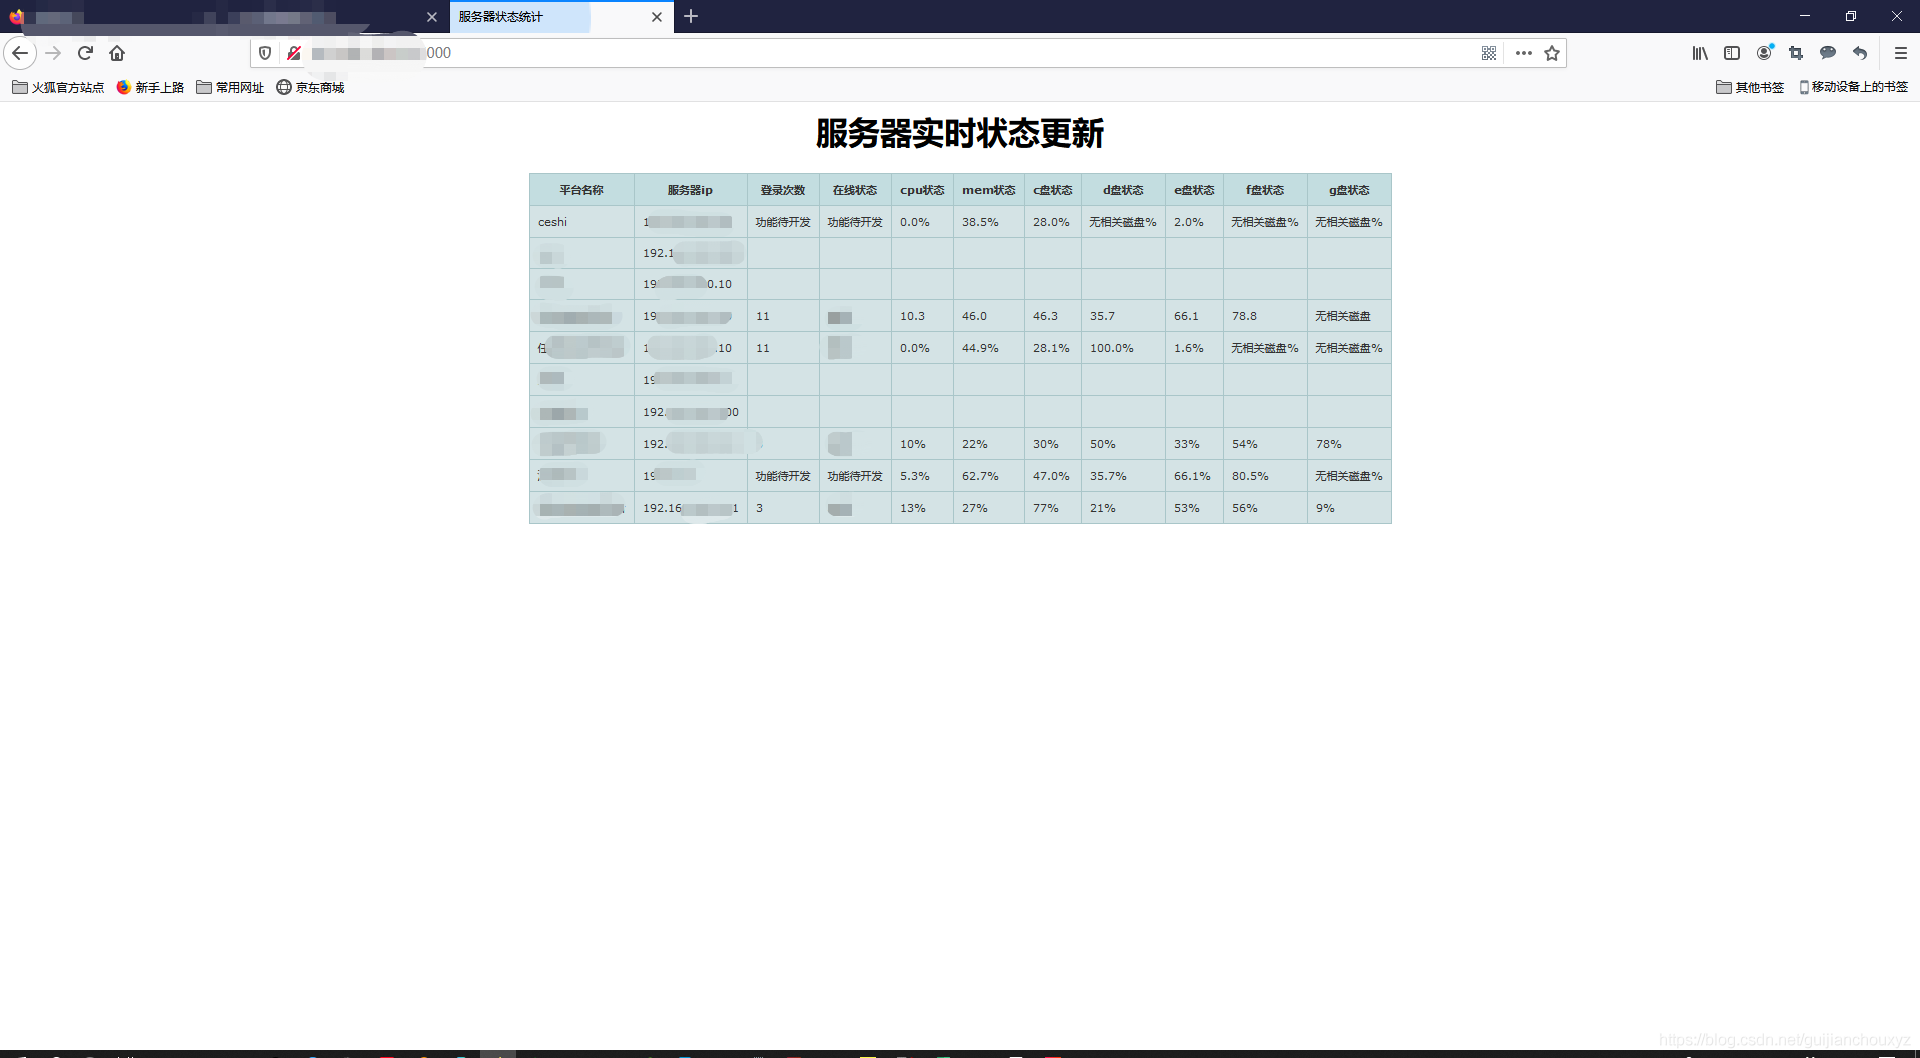Open the Library icon
The width and height of the screenshot is (1920, 1058).
[x=1700, y=53]
